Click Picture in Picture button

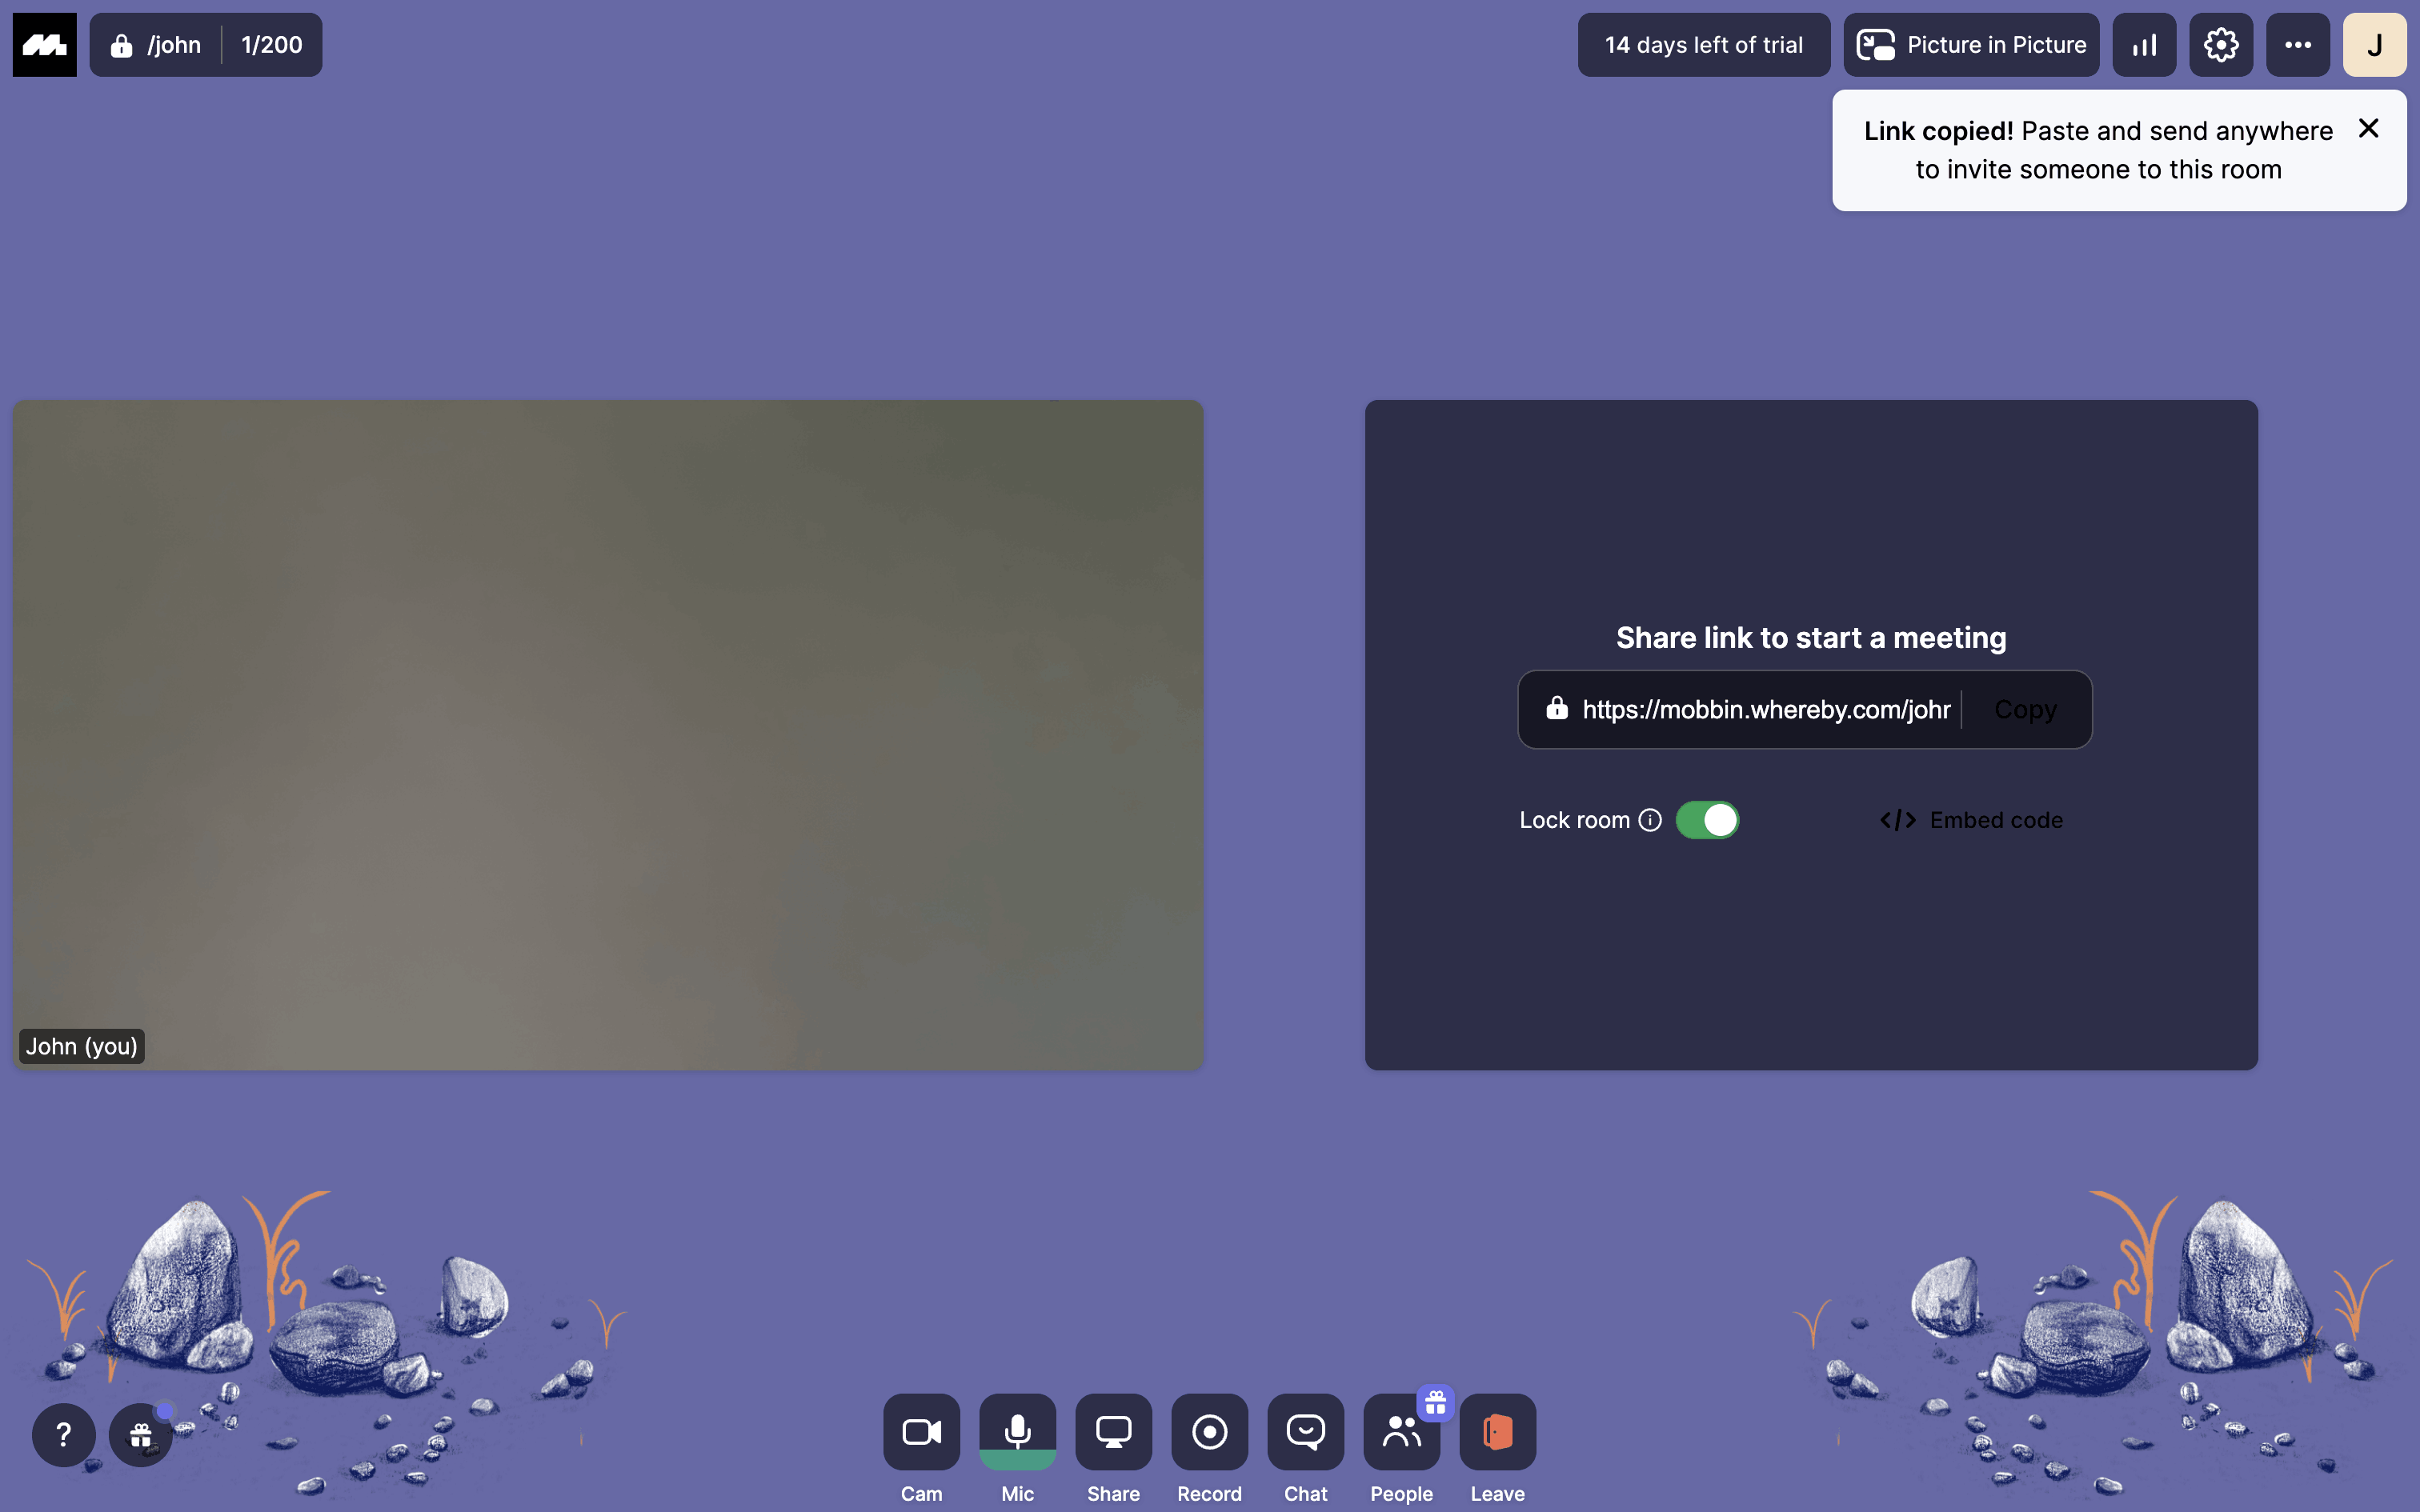tap(1971, 45)
